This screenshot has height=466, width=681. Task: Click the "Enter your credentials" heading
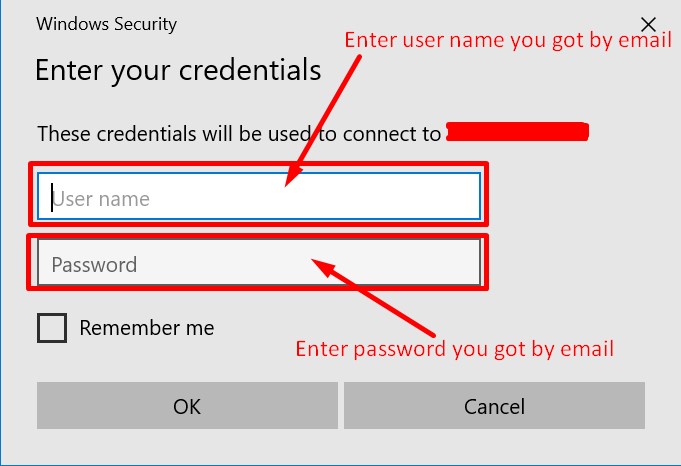(x=178, y=70)
